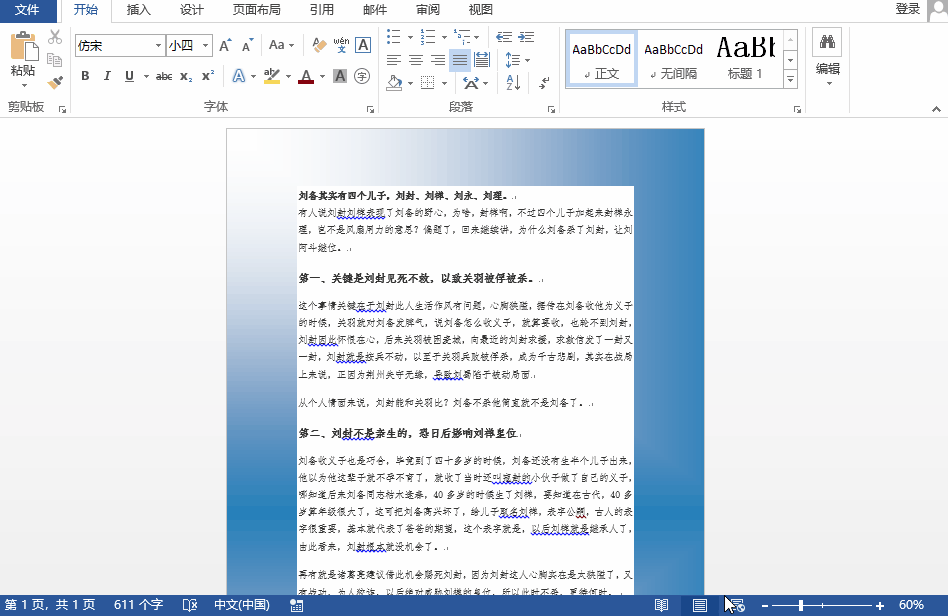This screenshot has height=616, width=948.
Task: Copy selection using the copy icon
Action: 55,59
